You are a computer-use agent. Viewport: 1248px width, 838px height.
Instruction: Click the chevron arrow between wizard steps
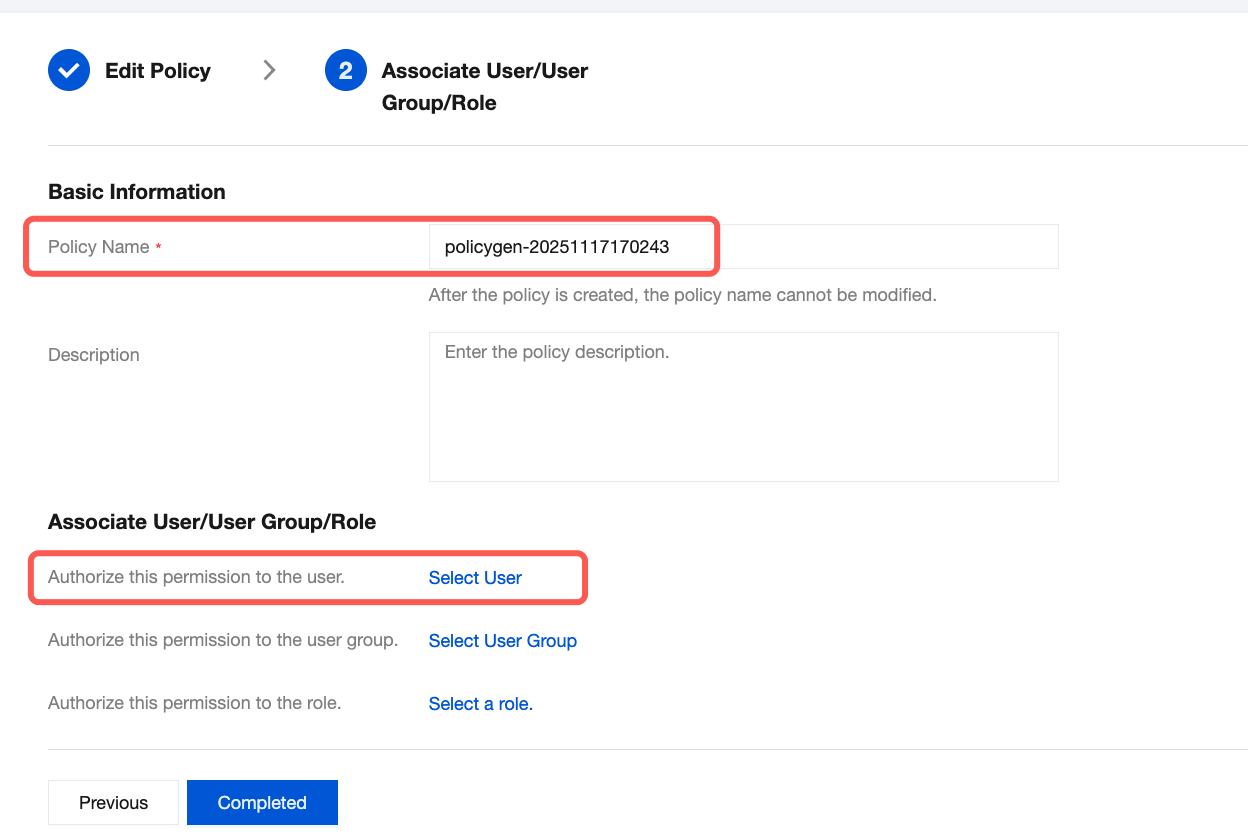tap(269, 70)
